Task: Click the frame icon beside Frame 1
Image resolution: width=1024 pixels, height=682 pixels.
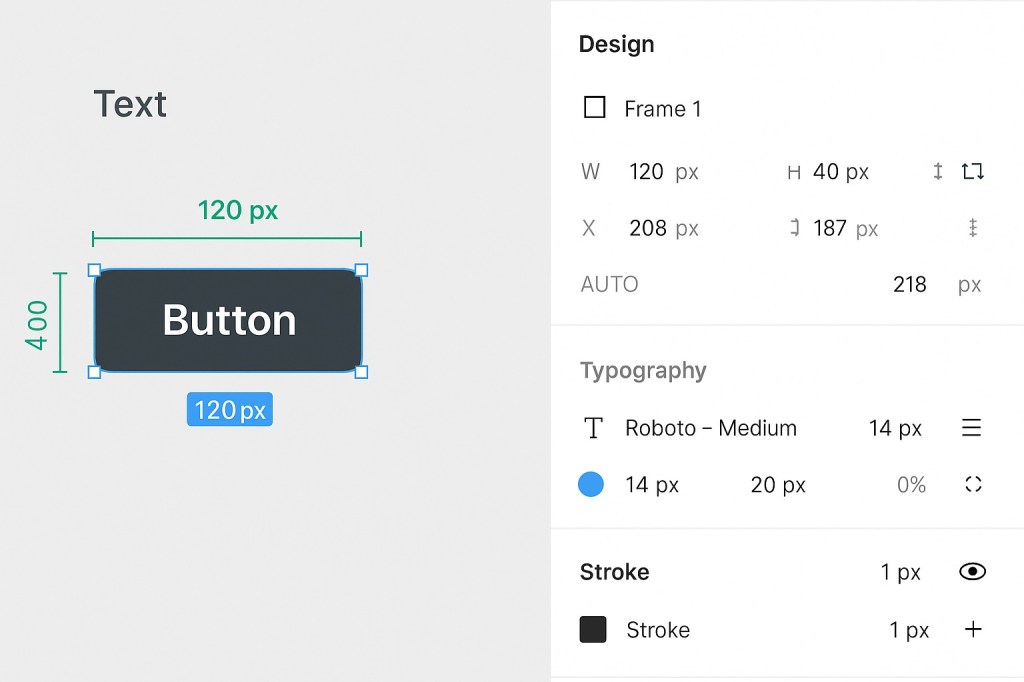Action: point(594,107)
